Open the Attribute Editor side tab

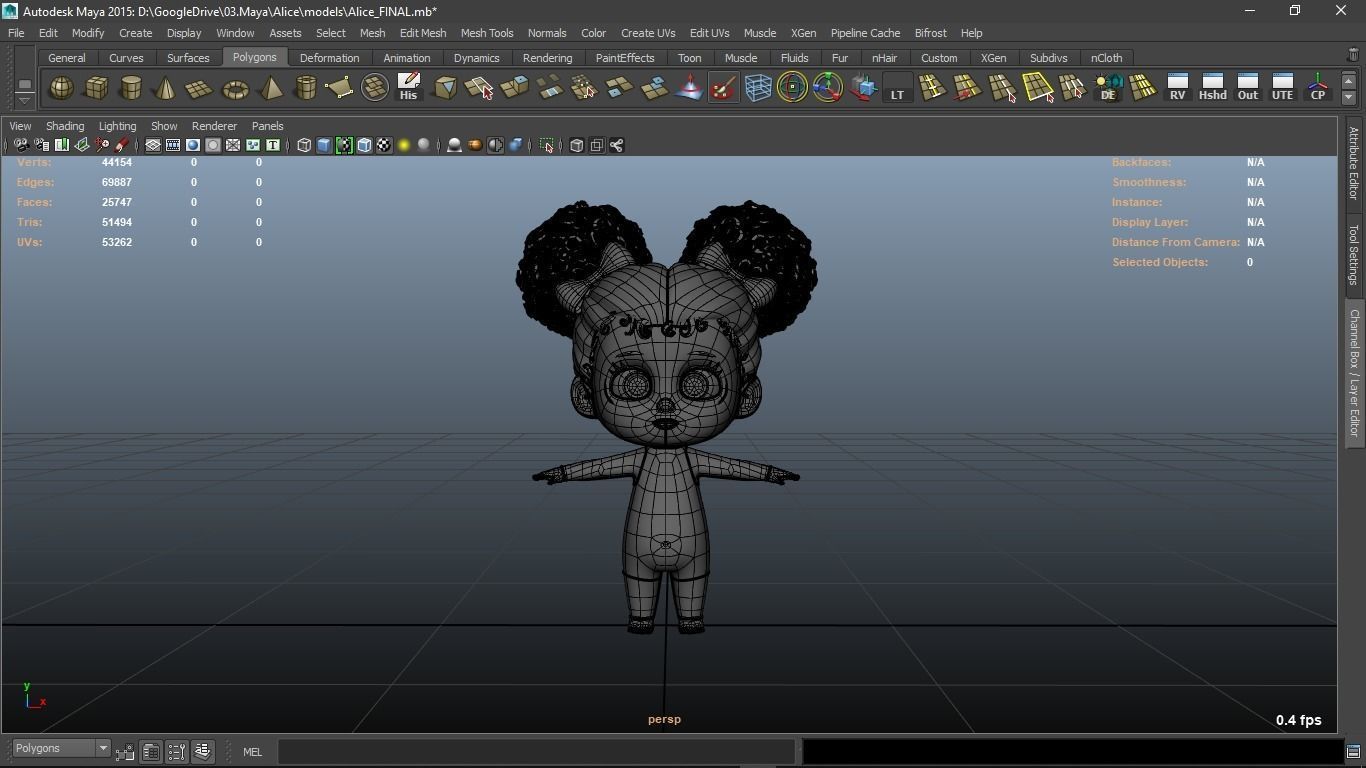click(x=1353, y=164)
